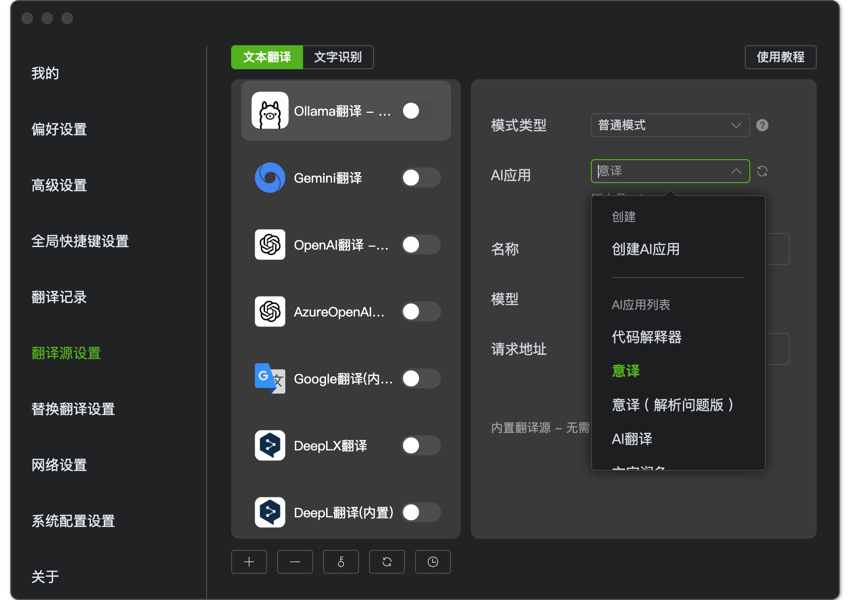Enable the DeepL翻译(内置) switch

click(x=421, y=513)
